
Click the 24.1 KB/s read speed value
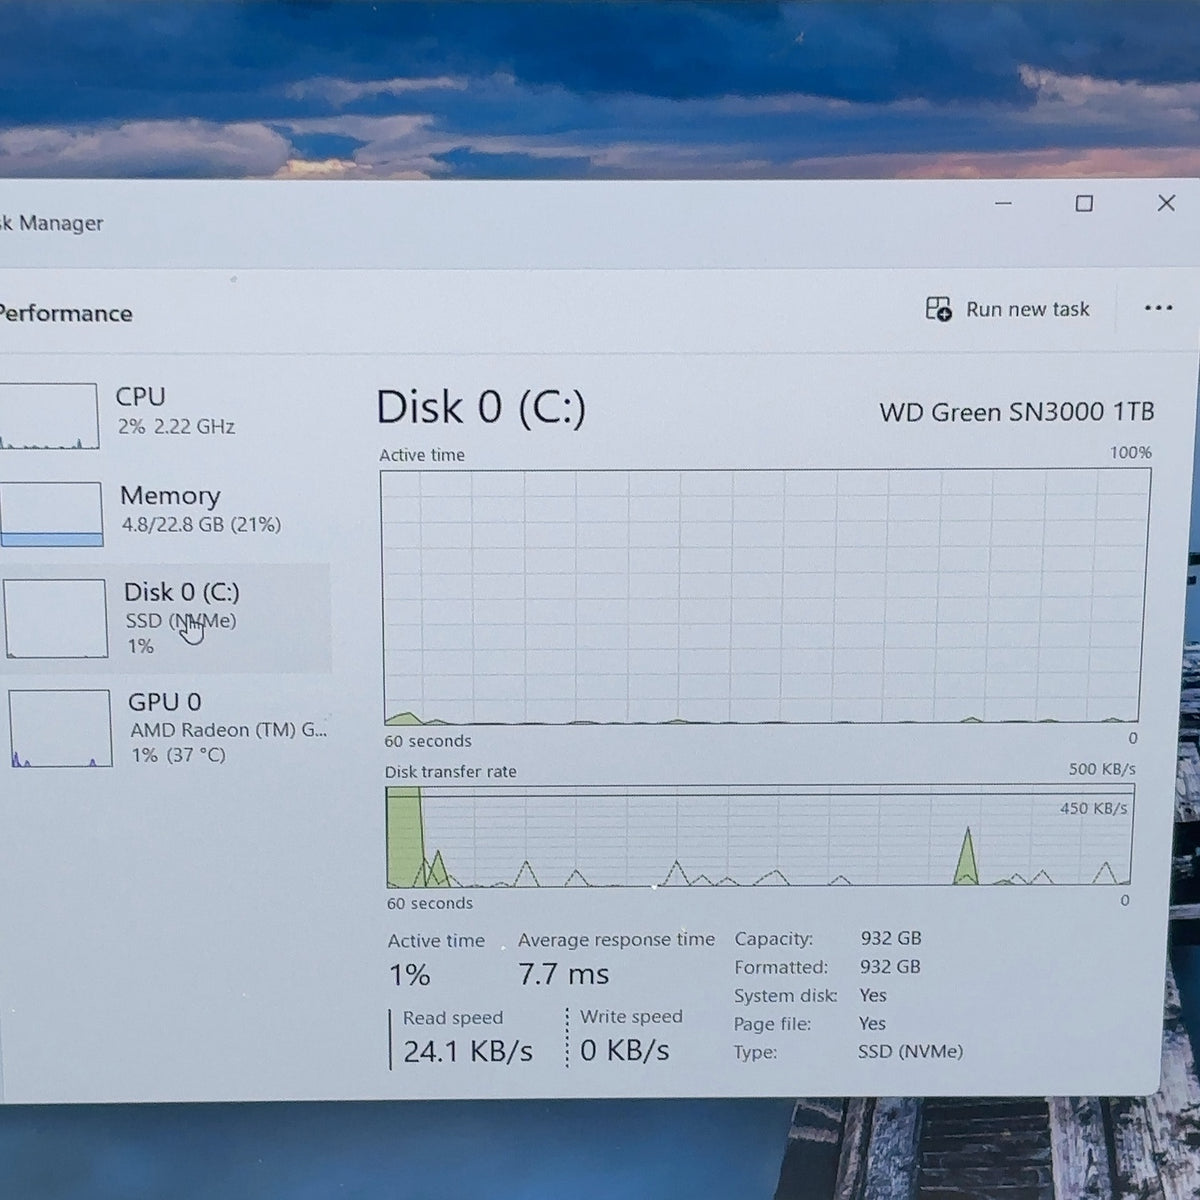468,1051
